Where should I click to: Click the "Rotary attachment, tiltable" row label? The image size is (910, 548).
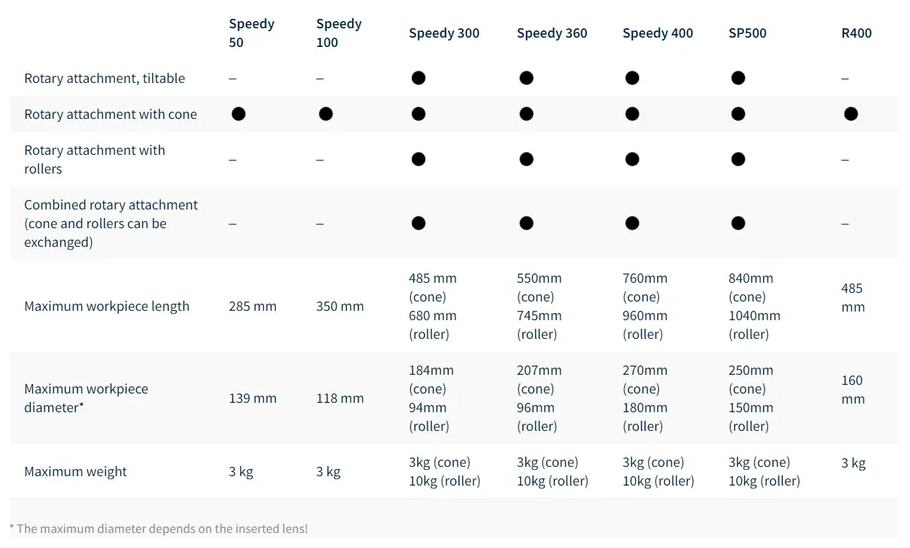(x=105, y=78)
